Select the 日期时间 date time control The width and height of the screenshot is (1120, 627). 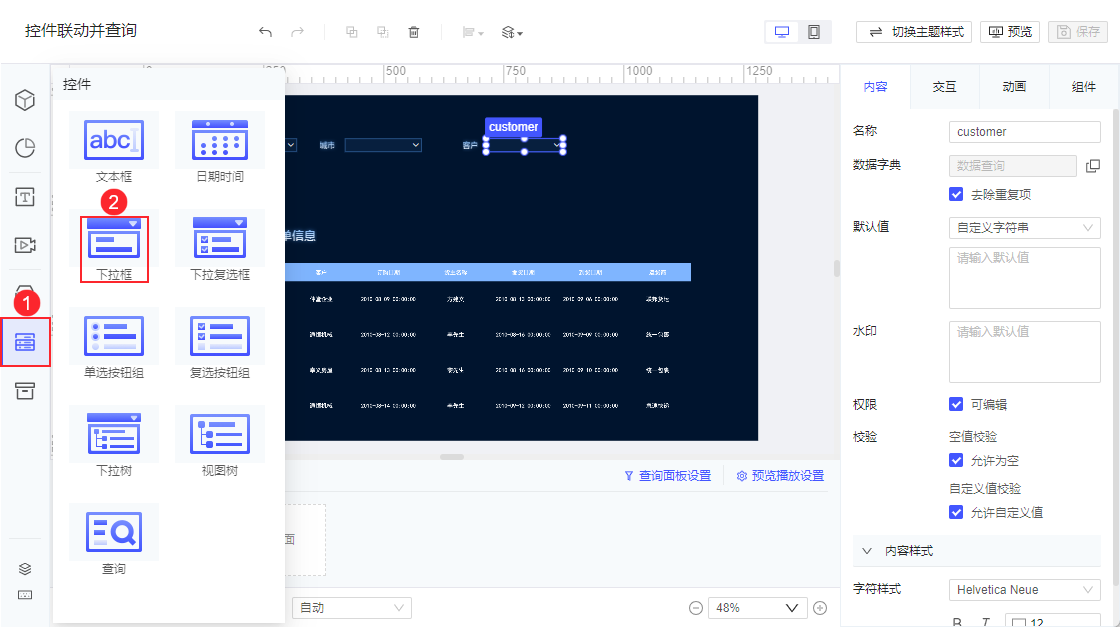pos(219,149)
